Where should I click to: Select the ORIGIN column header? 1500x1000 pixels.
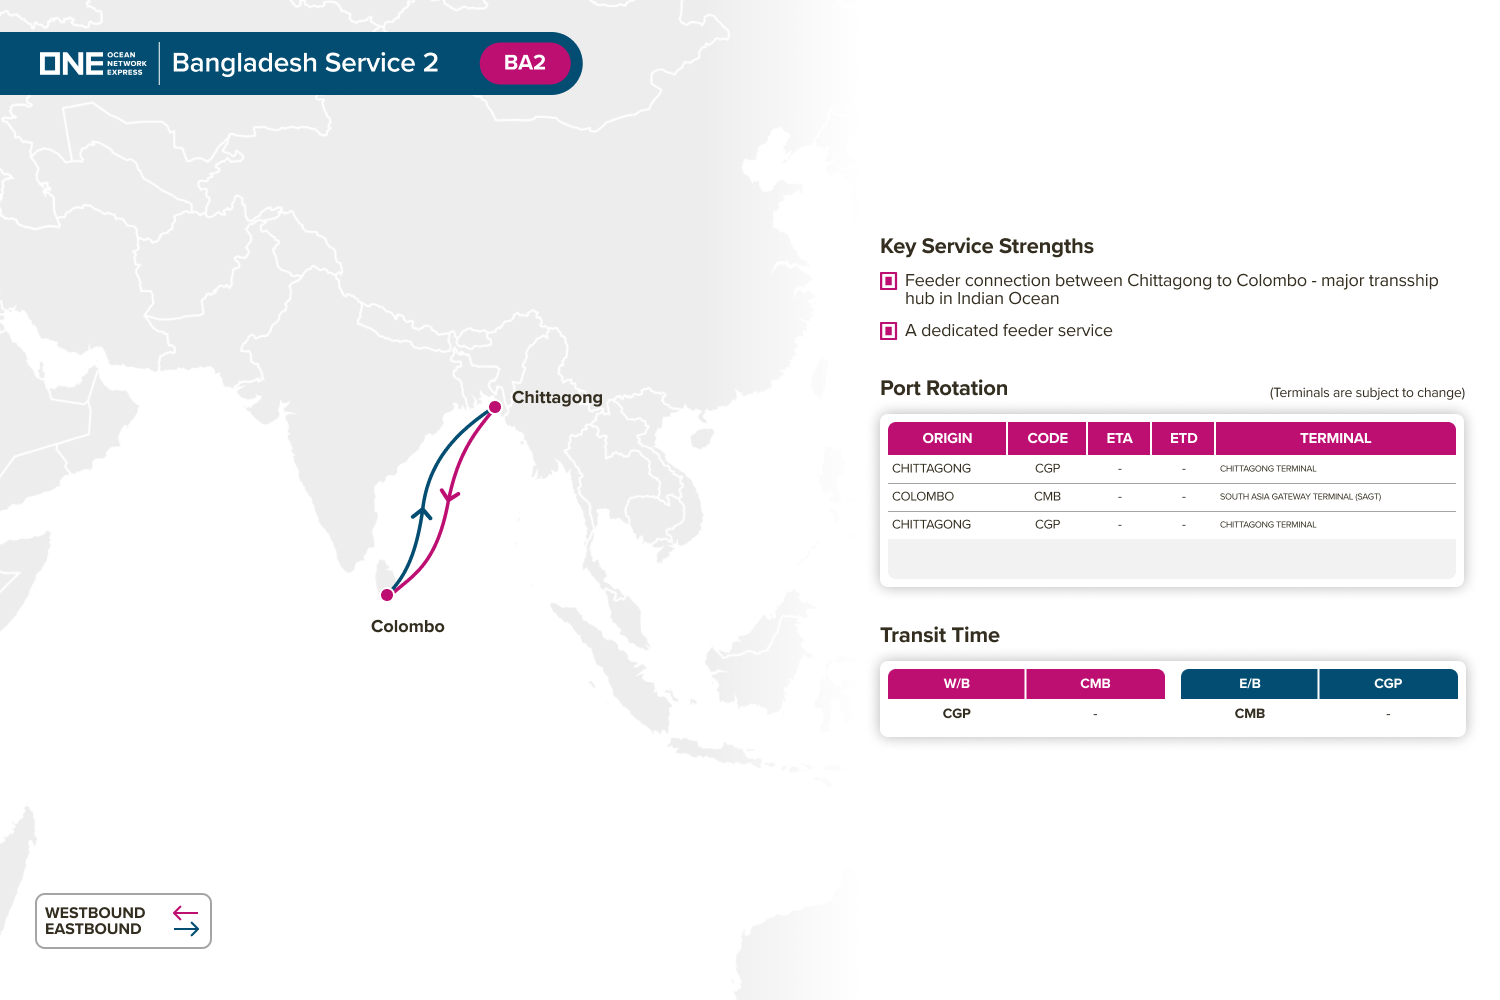point(946,438)
